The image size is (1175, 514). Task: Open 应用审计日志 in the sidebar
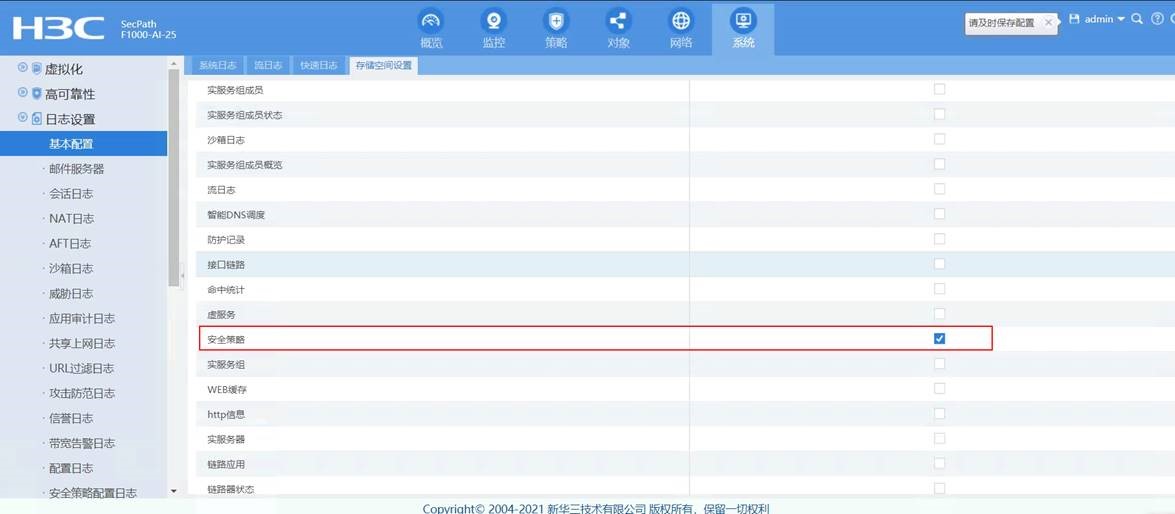coord(82,318)
